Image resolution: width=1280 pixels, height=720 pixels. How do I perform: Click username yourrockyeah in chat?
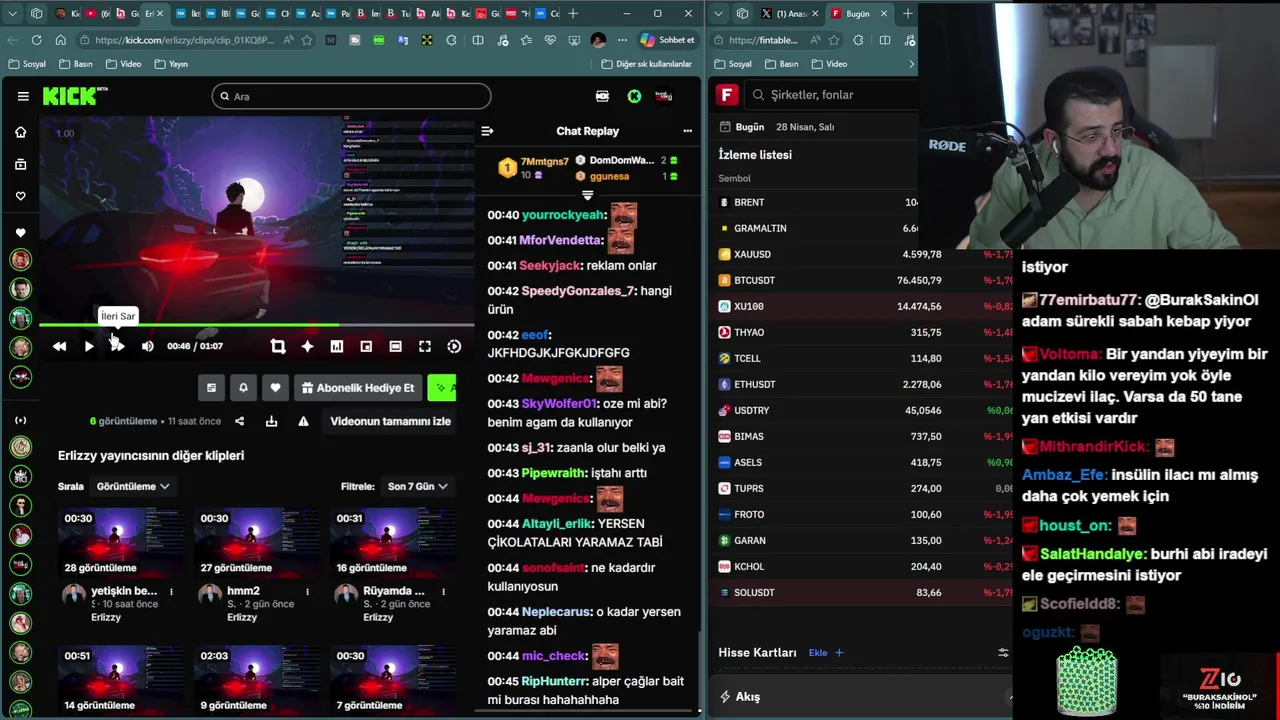click(x=563, y=215)
